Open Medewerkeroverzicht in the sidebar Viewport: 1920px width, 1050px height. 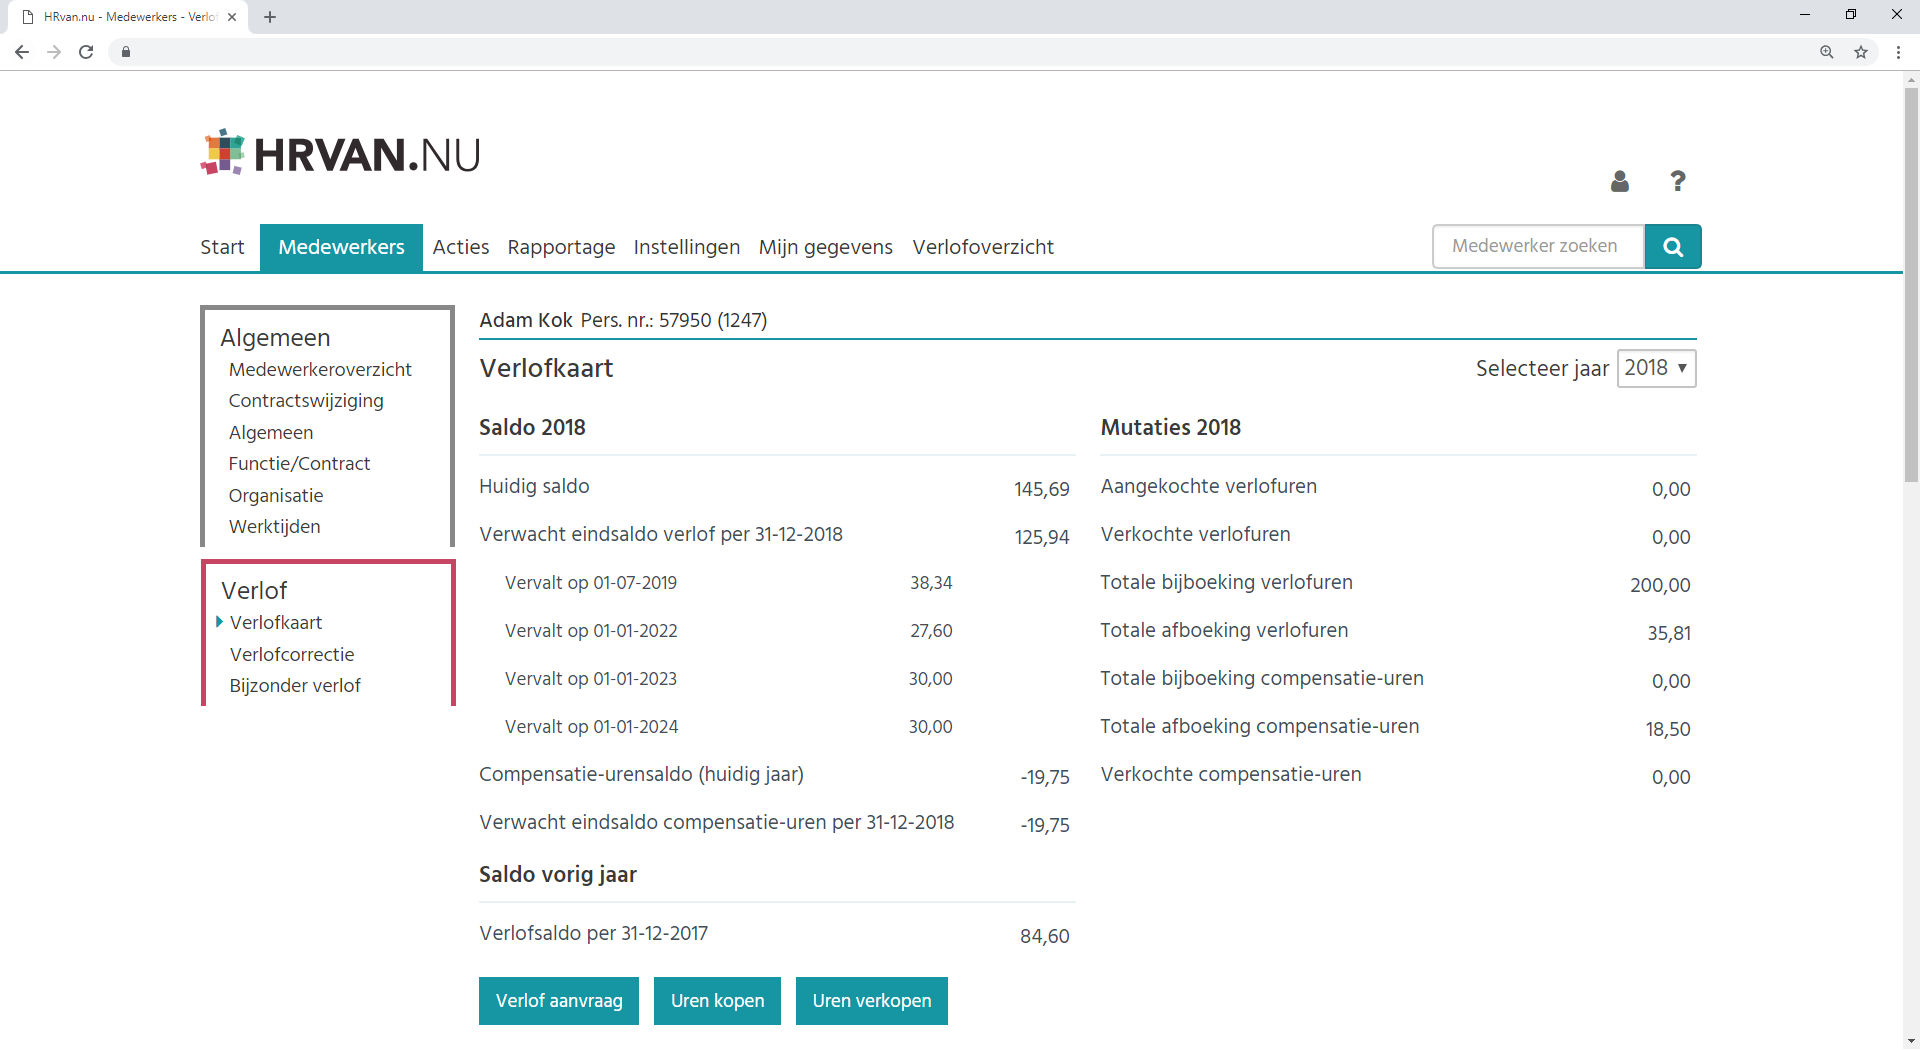(320, 369)
